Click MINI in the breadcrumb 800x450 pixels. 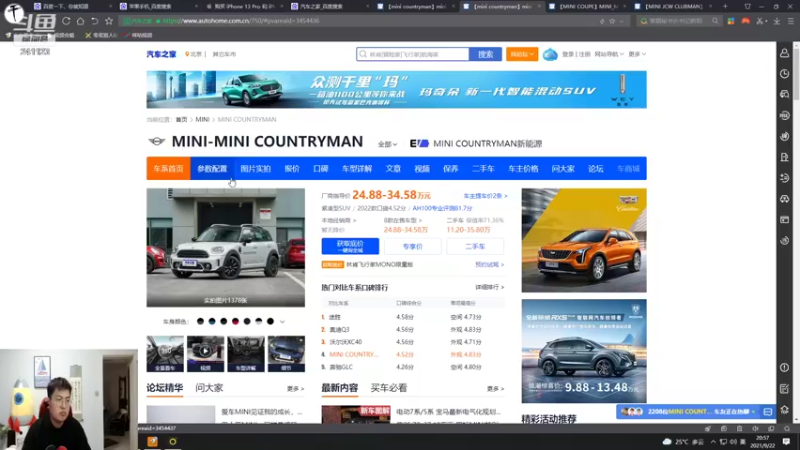tap(203, 119)
